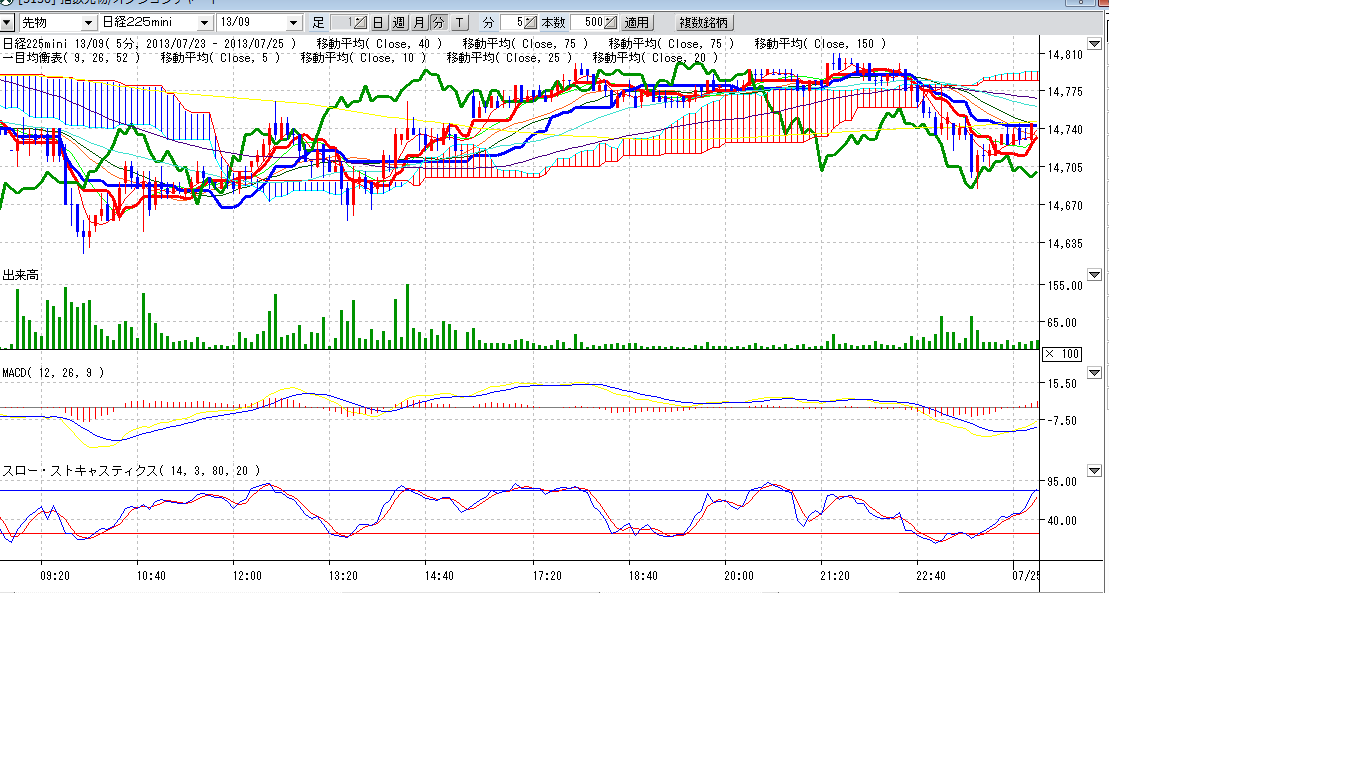The image size is (1366, 768).
Task: Click the 適用 apply button
Action: (636, 22)
